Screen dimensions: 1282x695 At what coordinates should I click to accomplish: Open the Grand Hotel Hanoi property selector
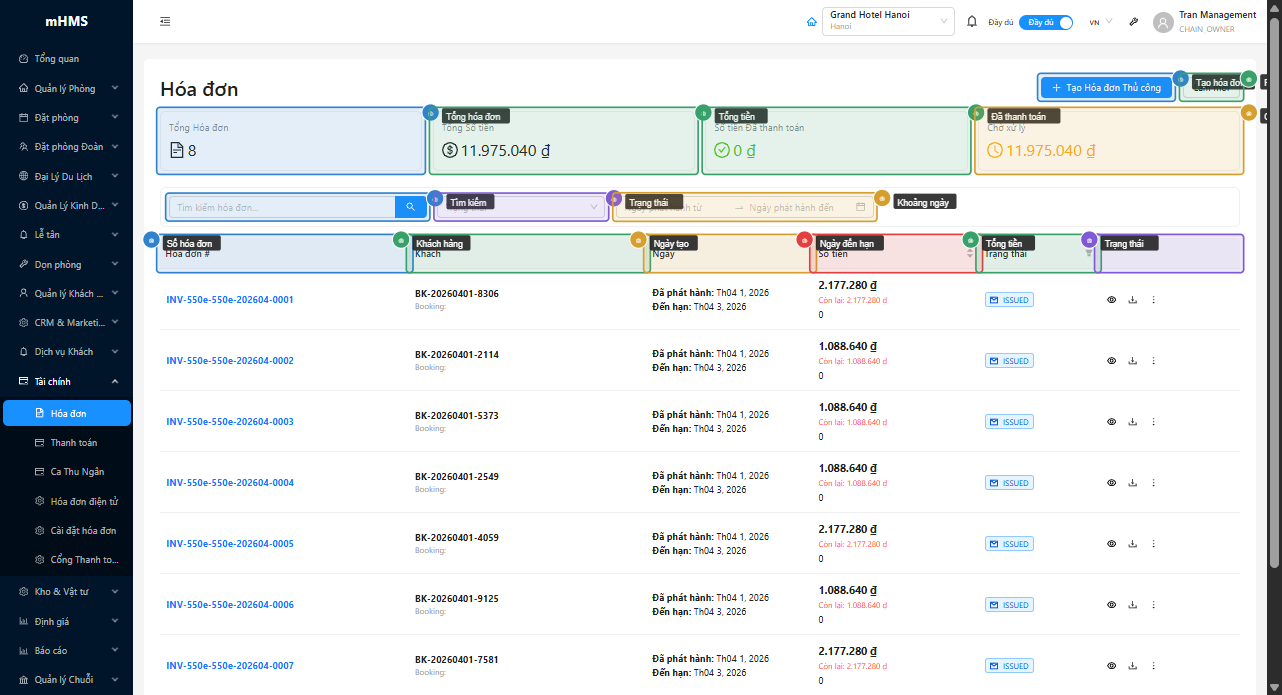pyautogui.click(x=888, y=22)
